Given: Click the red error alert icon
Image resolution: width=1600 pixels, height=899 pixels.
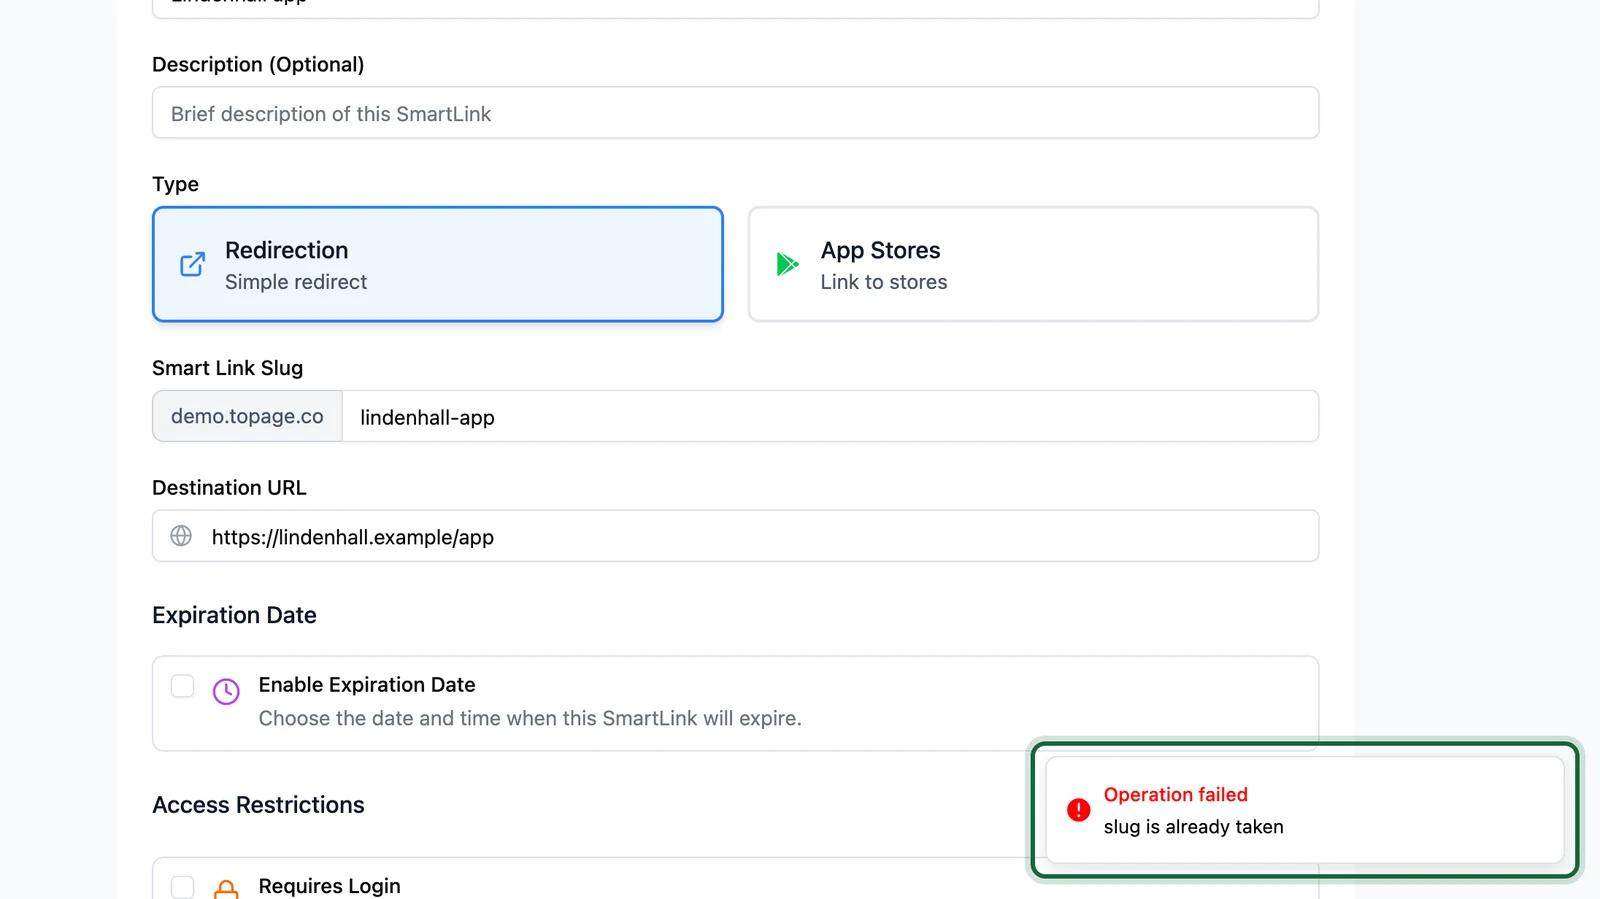Looking at the screenshot, I should 1078,810.
